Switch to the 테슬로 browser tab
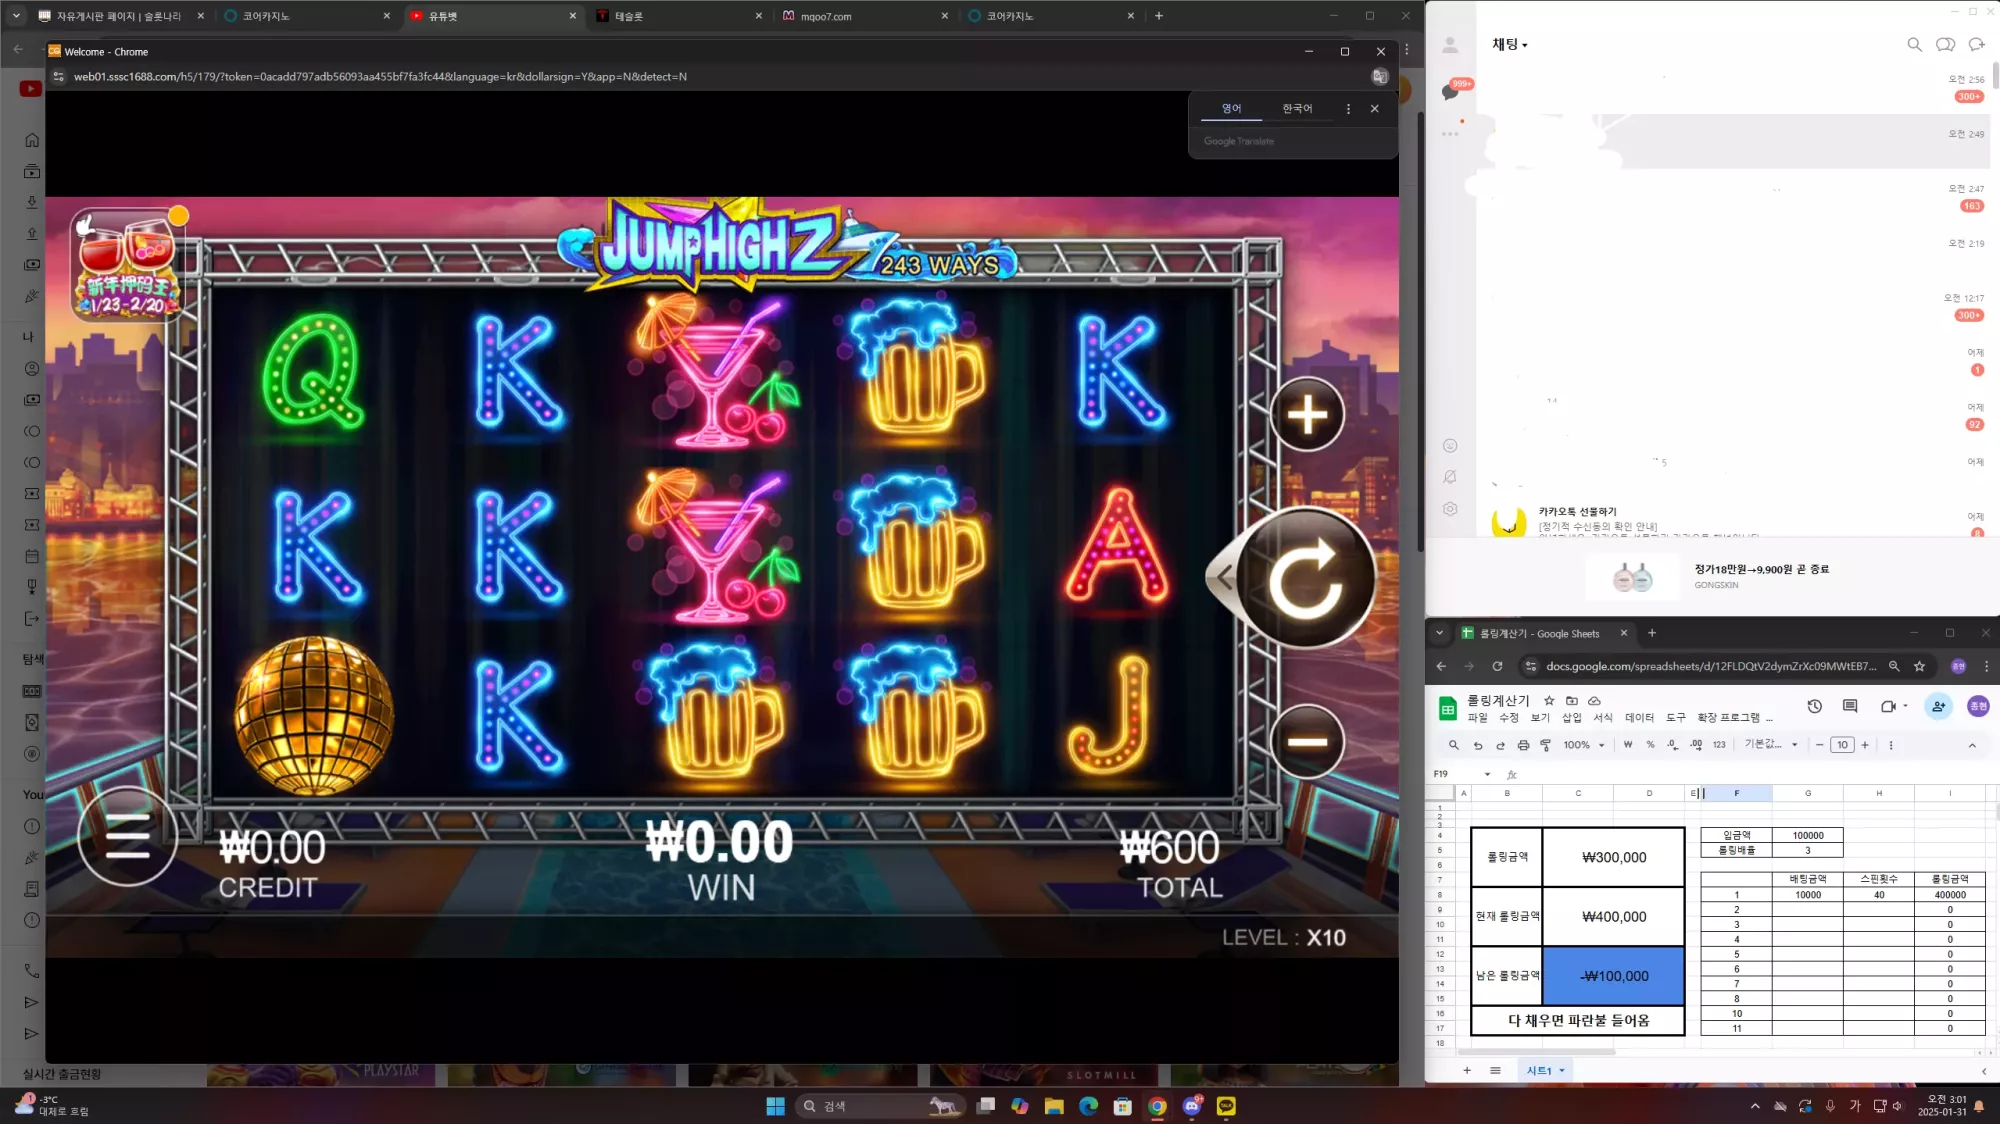 click(675, 16)
